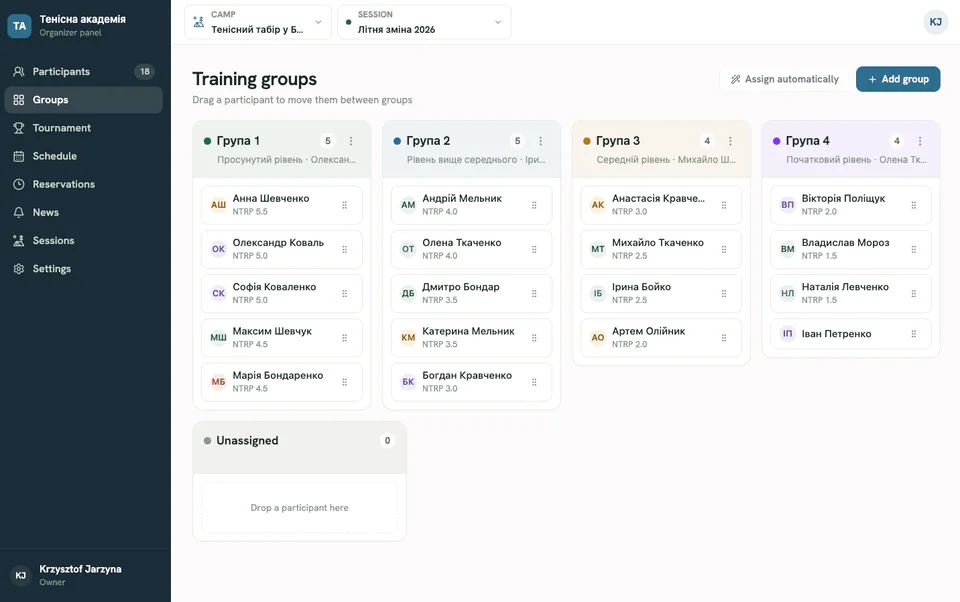This screenshot has width=960, height=602.
Task: Go to the Tournament section
Action: coord(83,128)
